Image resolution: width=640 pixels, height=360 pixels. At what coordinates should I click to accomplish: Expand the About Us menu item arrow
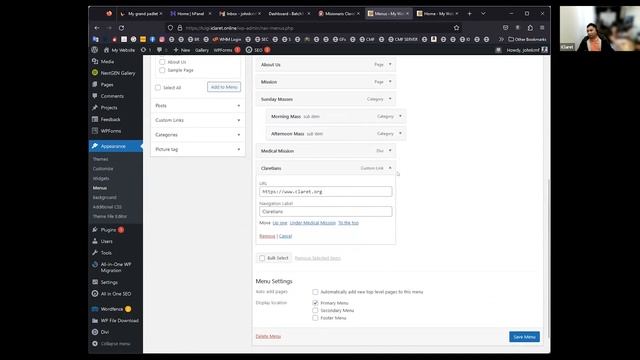(x=390, y=64)
